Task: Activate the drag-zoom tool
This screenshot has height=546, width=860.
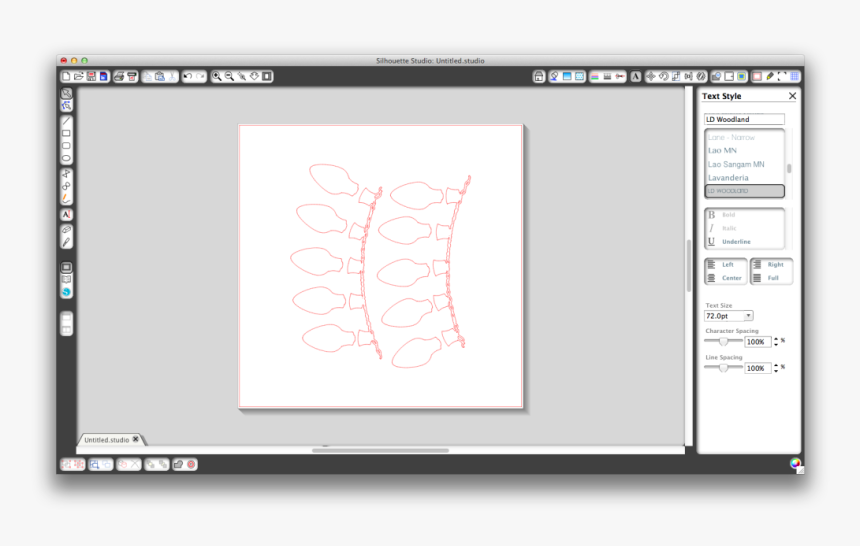Action: (242, 76)
